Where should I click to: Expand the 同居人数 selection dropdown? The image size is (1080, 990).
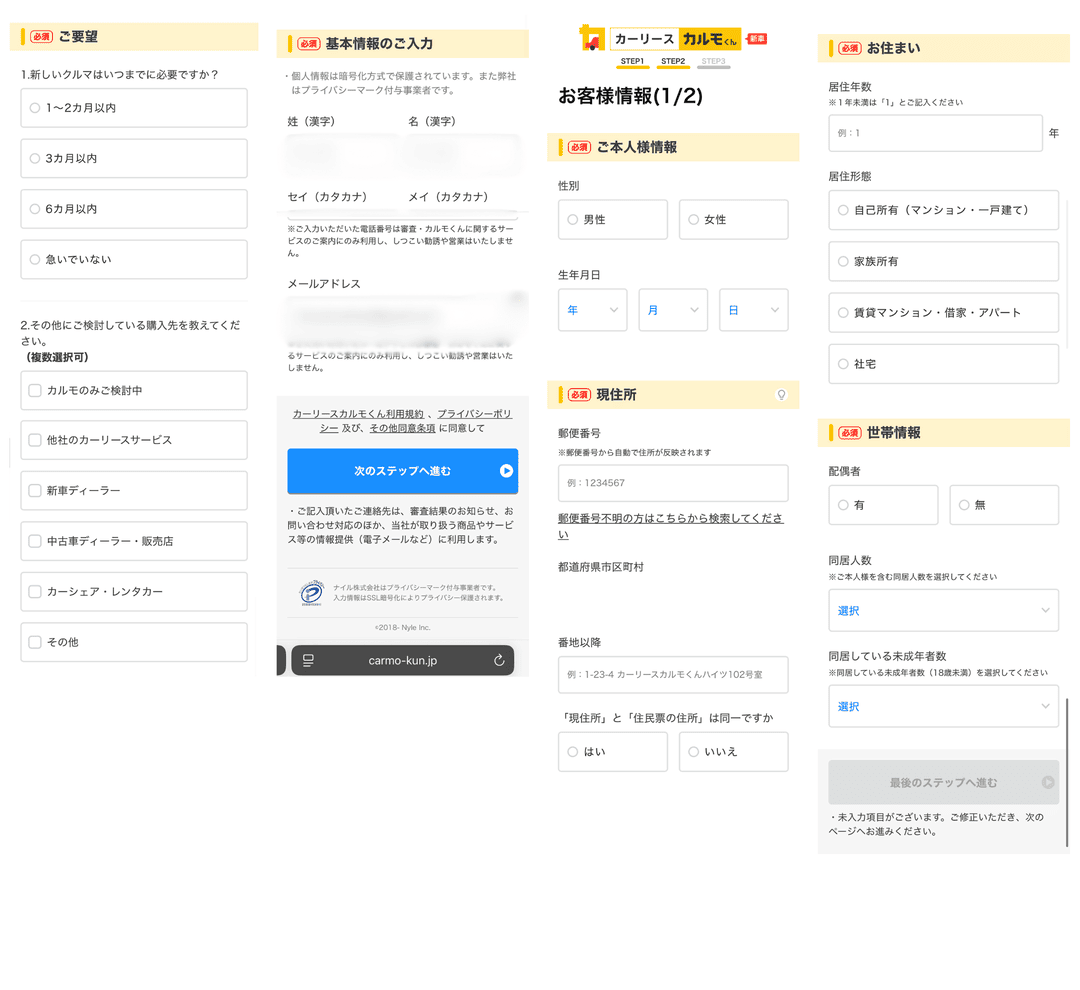[x=942, y=610]
